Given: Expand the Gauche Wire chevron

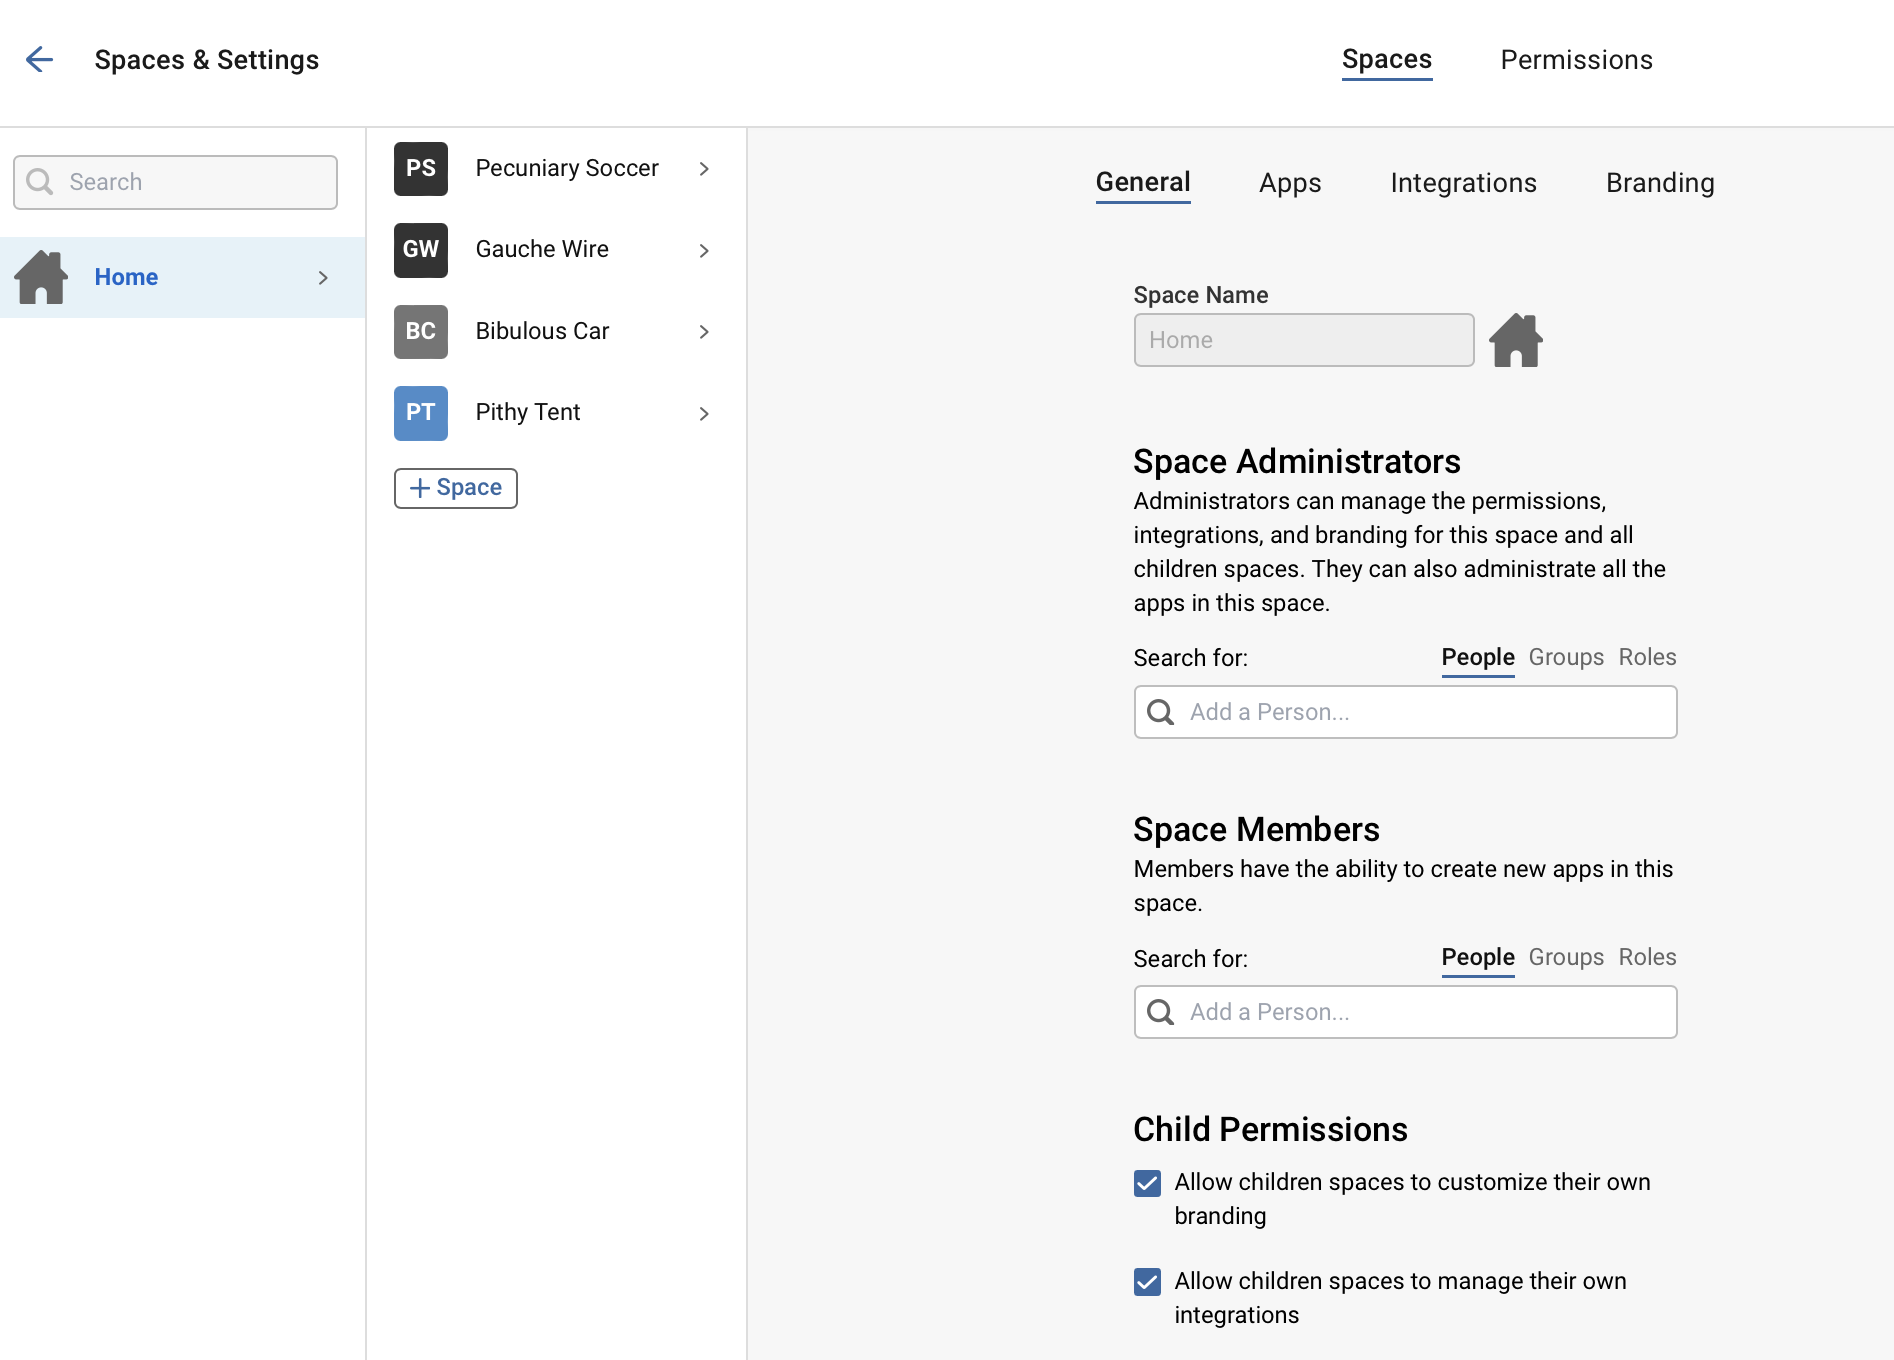Looking at the screenshot, I should pos(704,251).
